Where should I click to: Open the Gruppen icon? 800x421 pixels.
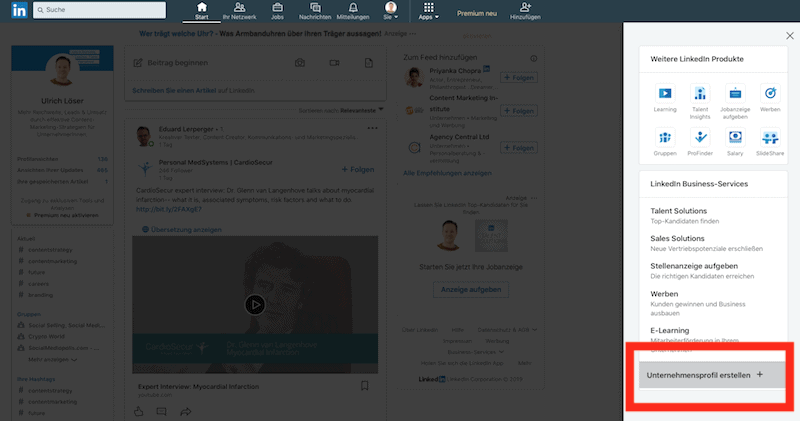click(x=665, y=138)
